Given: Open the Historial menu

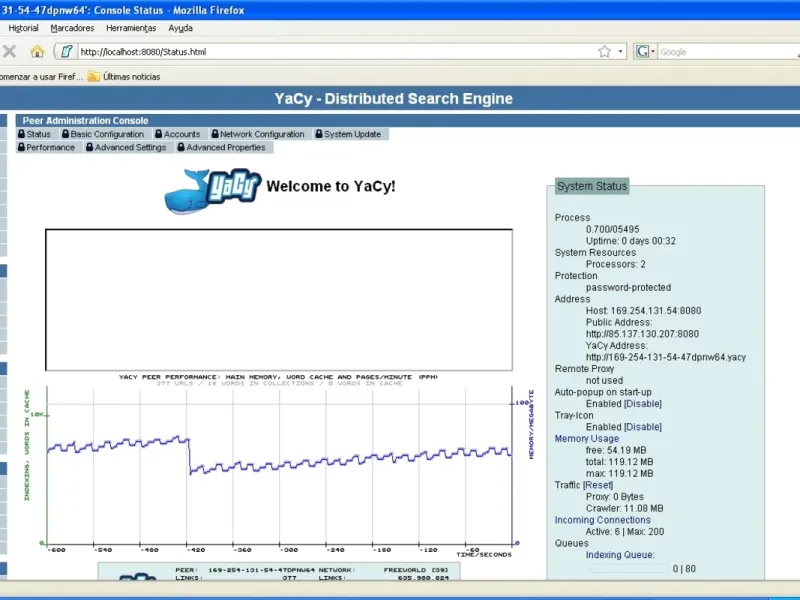Looking at the screenshot, I should point(23,28).
